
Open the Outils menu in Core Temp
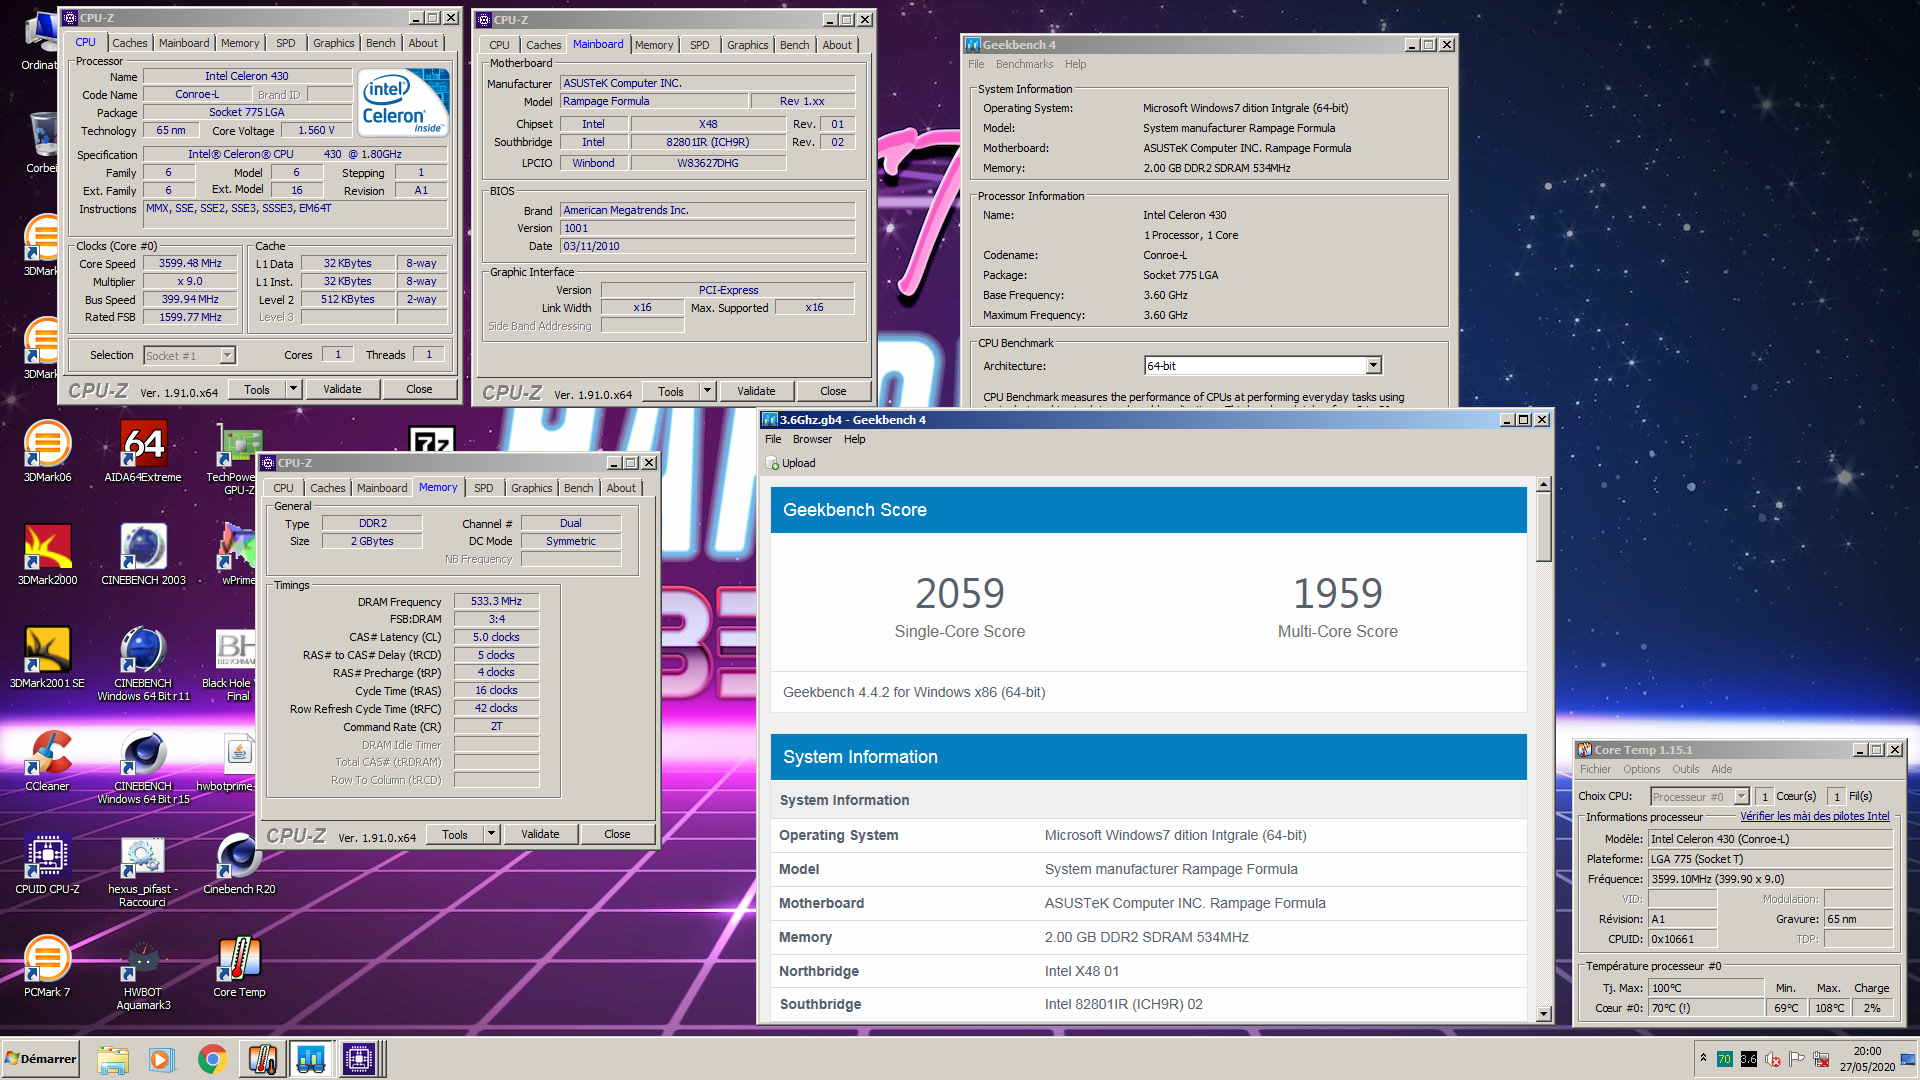tap(1685, 769)
